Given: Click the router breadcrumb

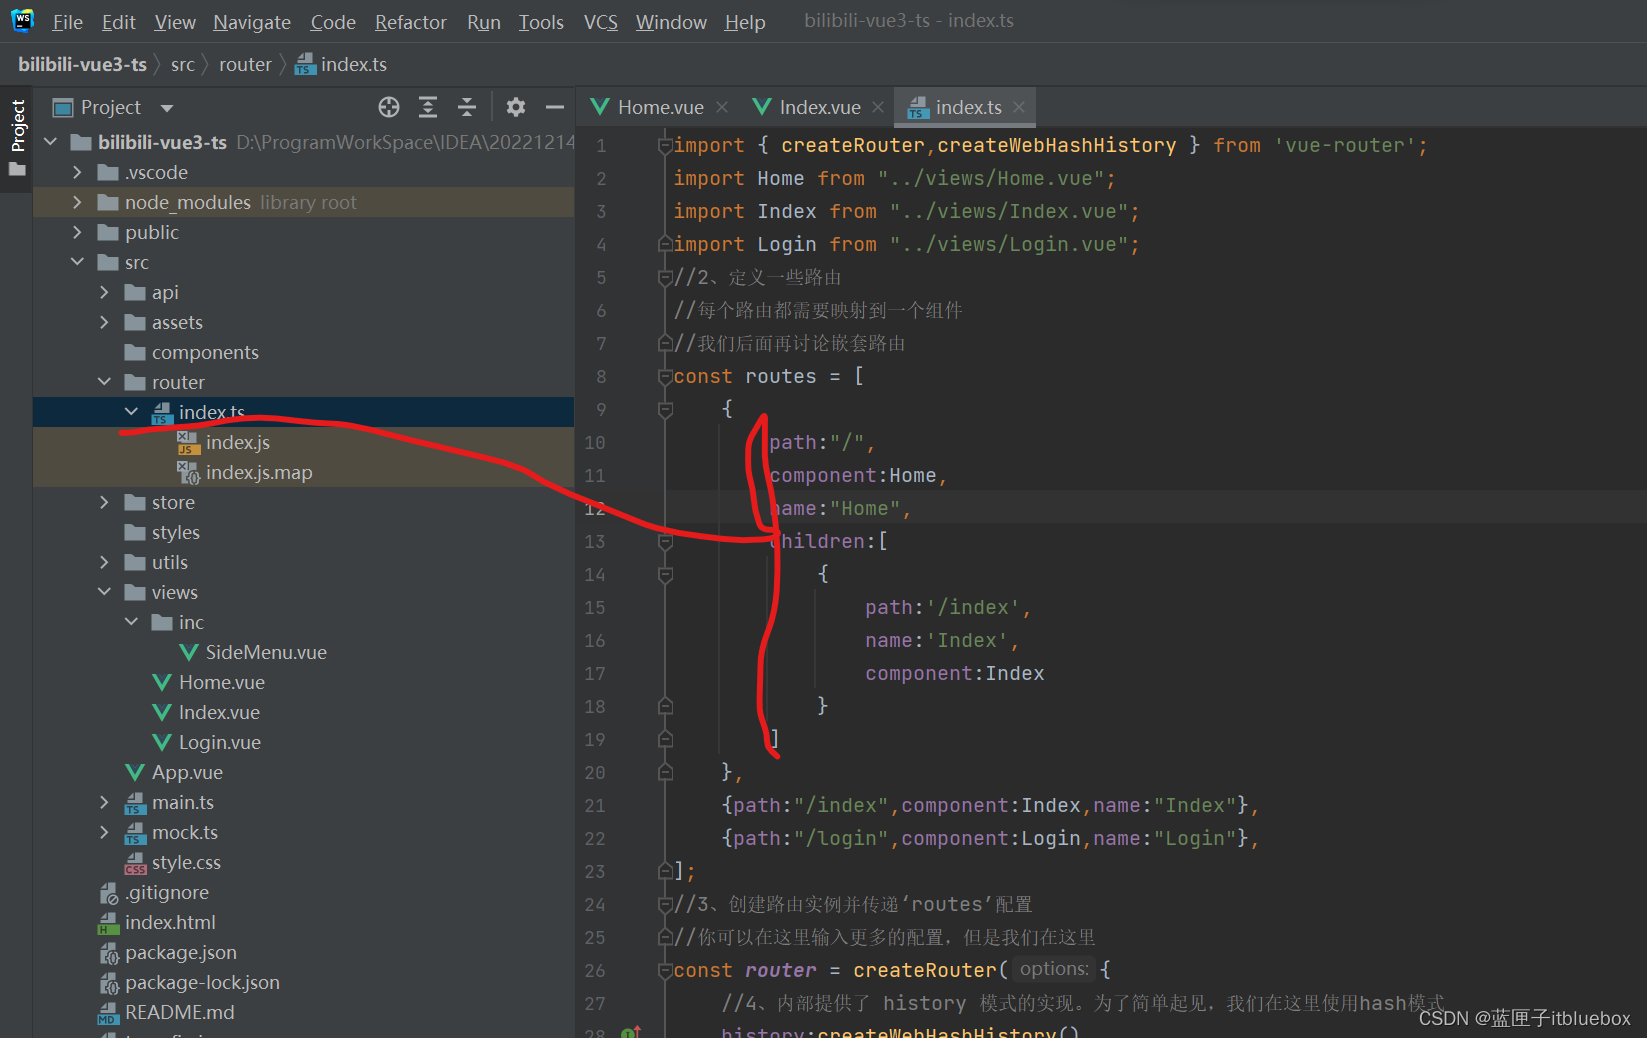Looking at the screenshot, I should point(245,65).
